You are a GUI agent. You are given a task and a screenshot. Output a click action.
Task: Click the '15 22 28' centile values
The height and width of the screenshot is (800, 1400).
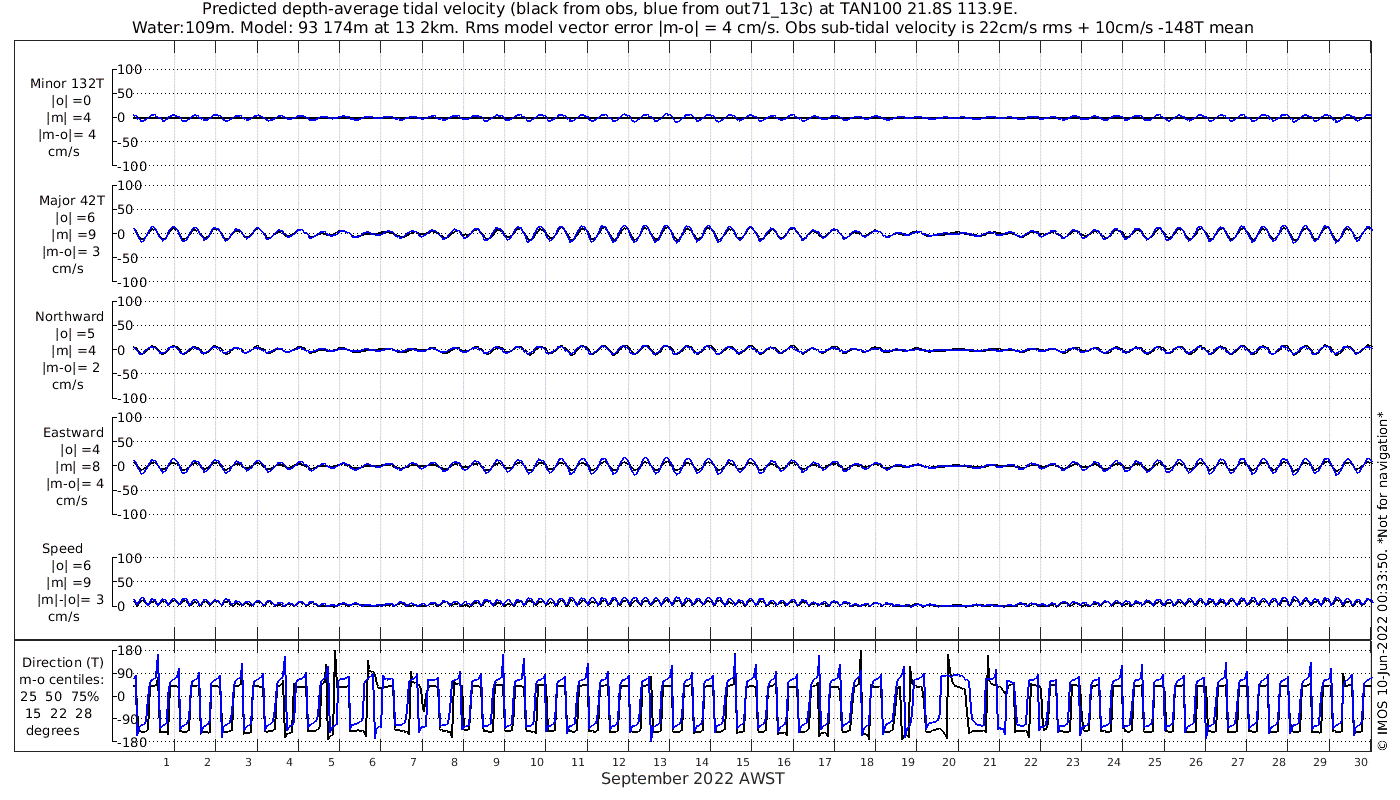point(58,713)
